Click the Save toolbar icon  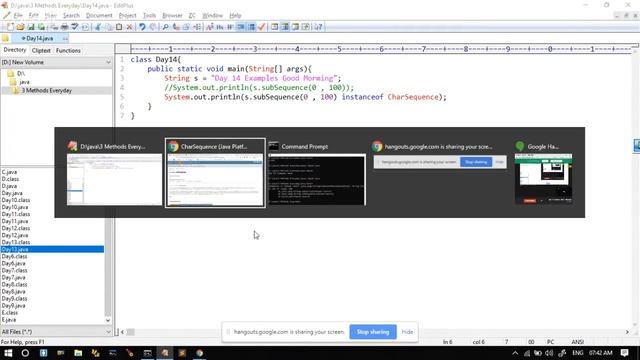[31, 27]
